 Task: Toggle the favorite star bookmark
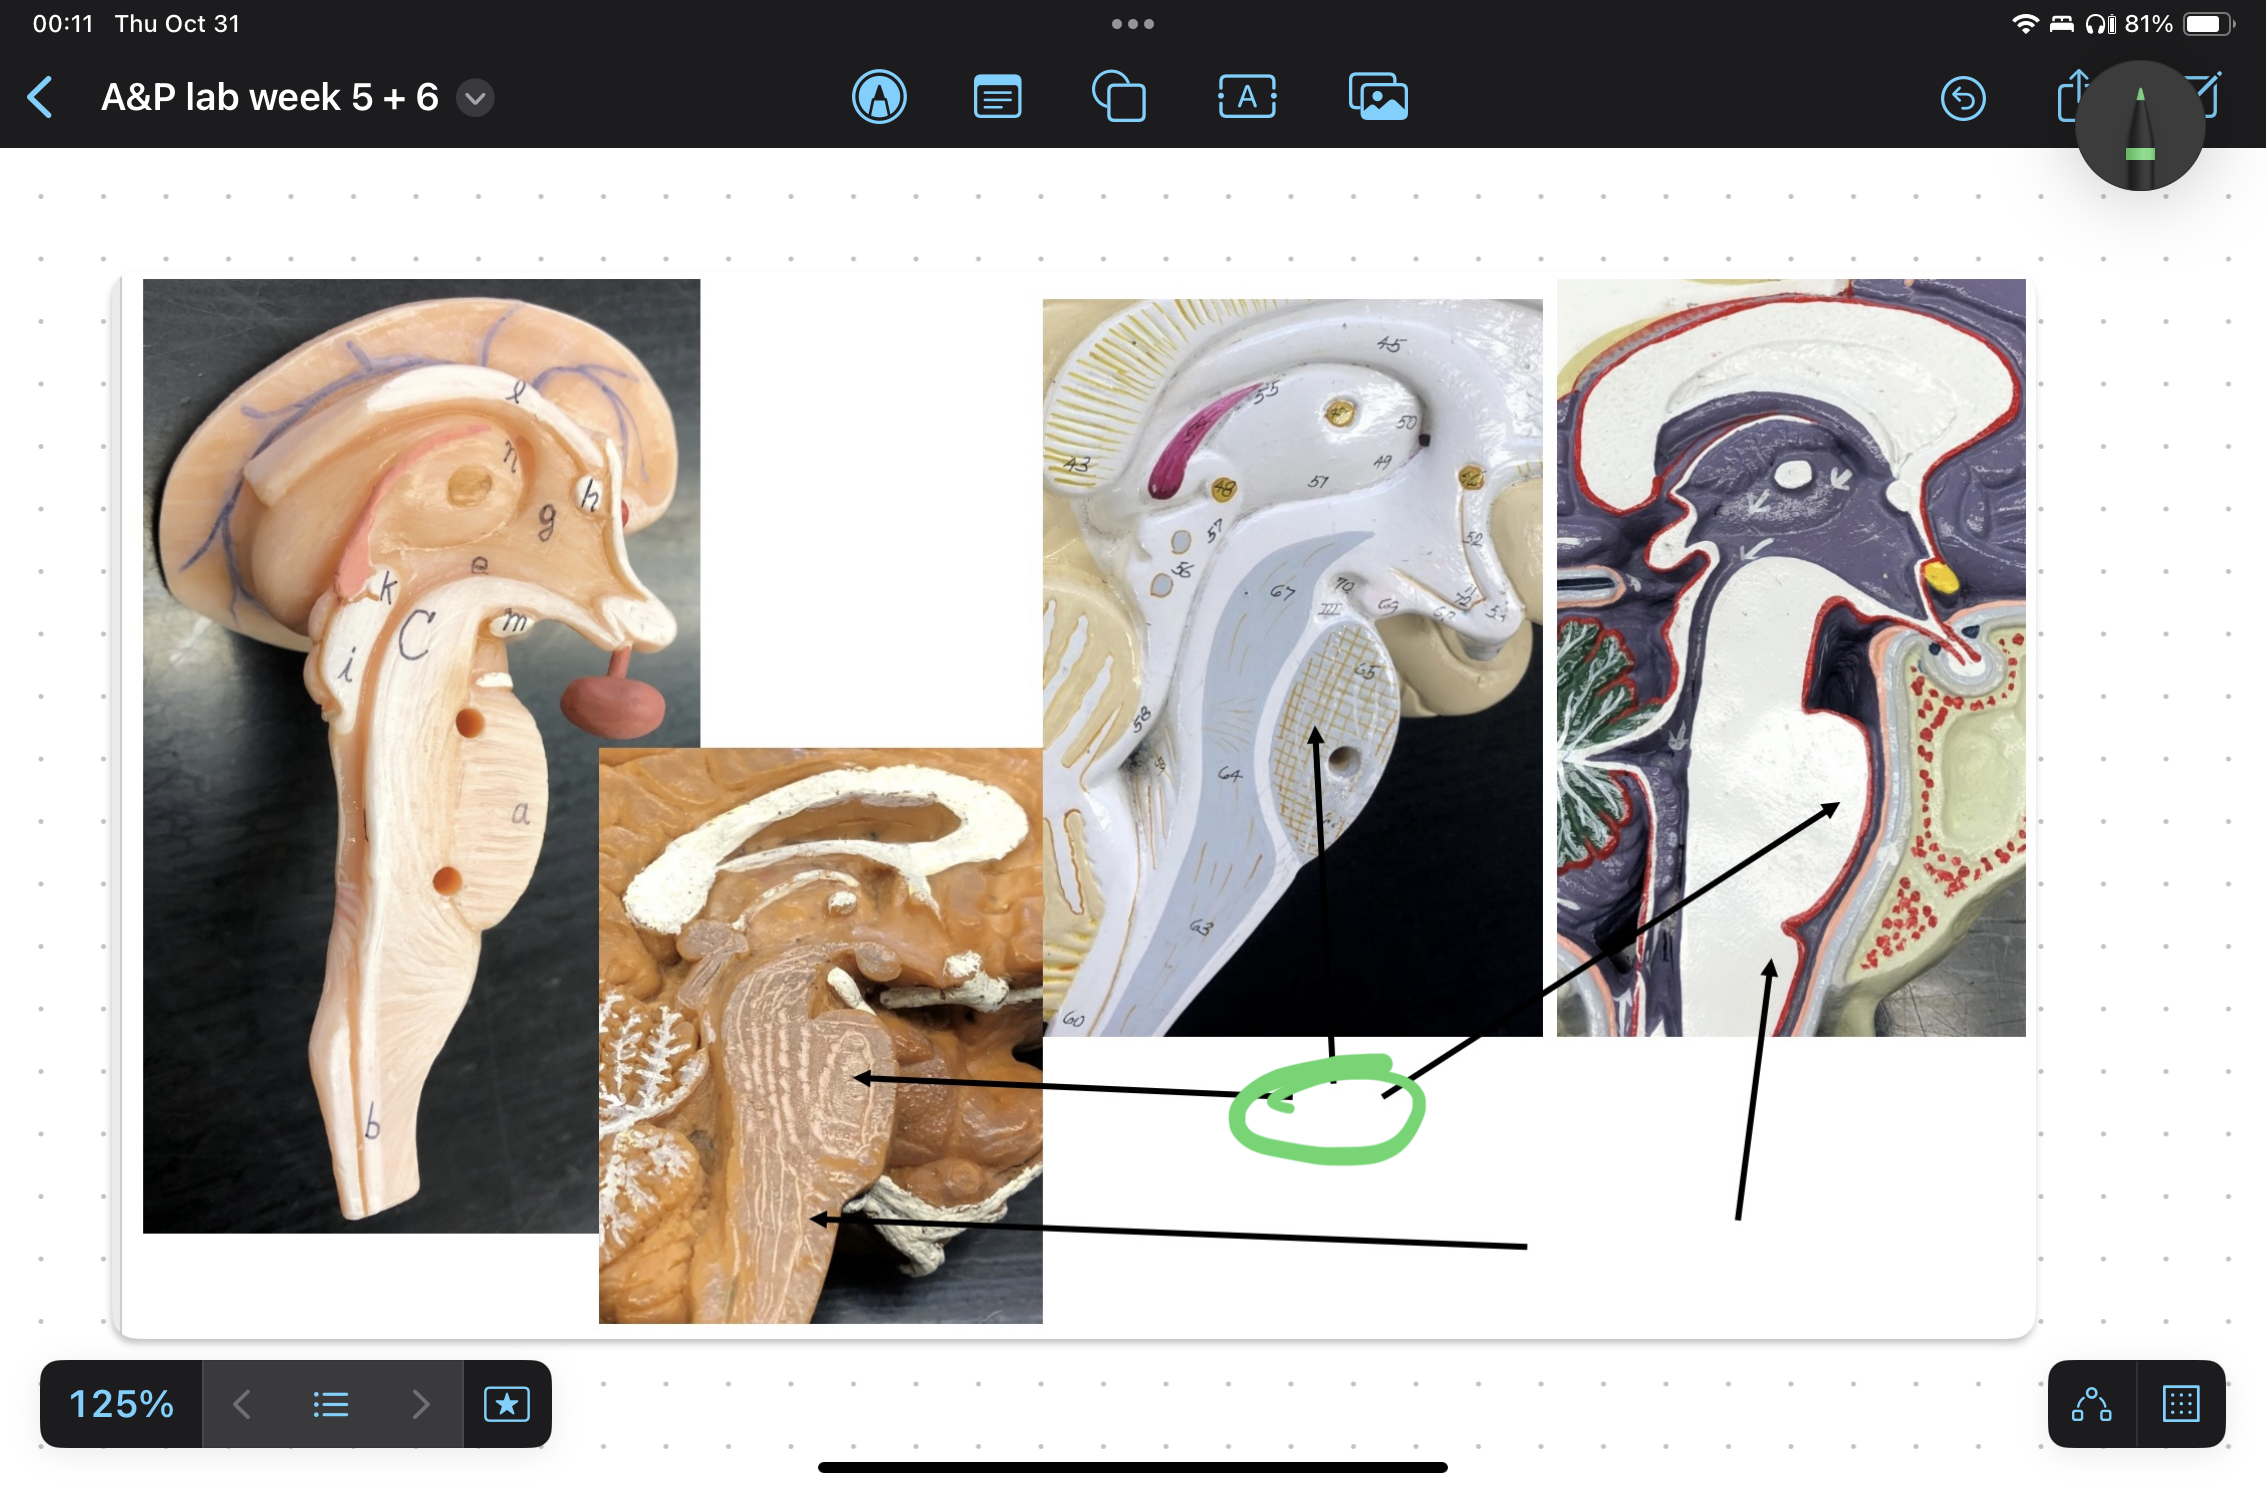pyautogui.click(x=507, y=1404)
